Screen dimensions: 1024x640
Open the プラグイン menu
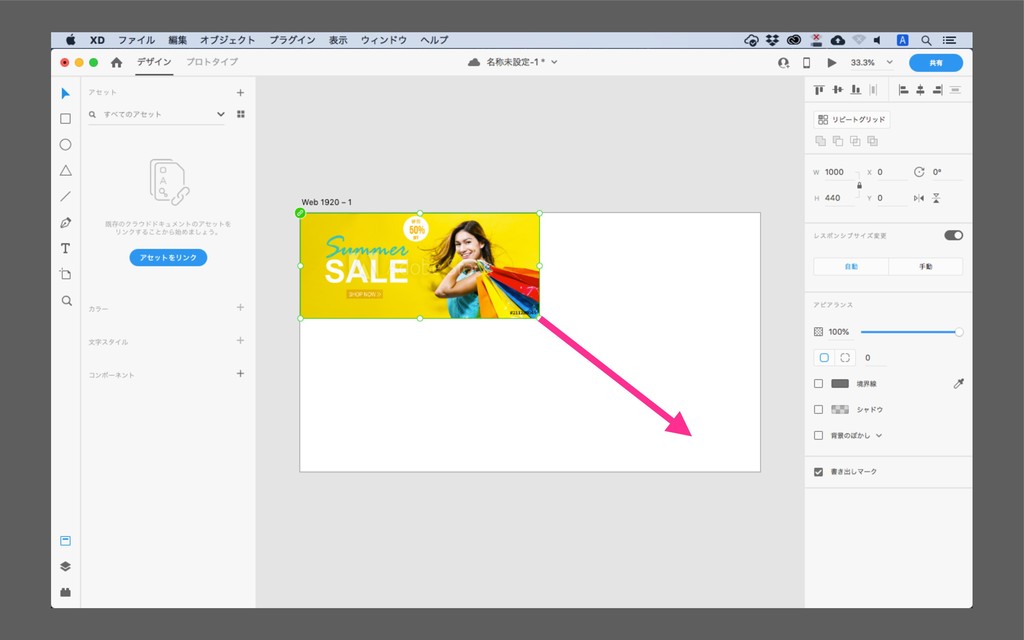[x=293, y=40]
